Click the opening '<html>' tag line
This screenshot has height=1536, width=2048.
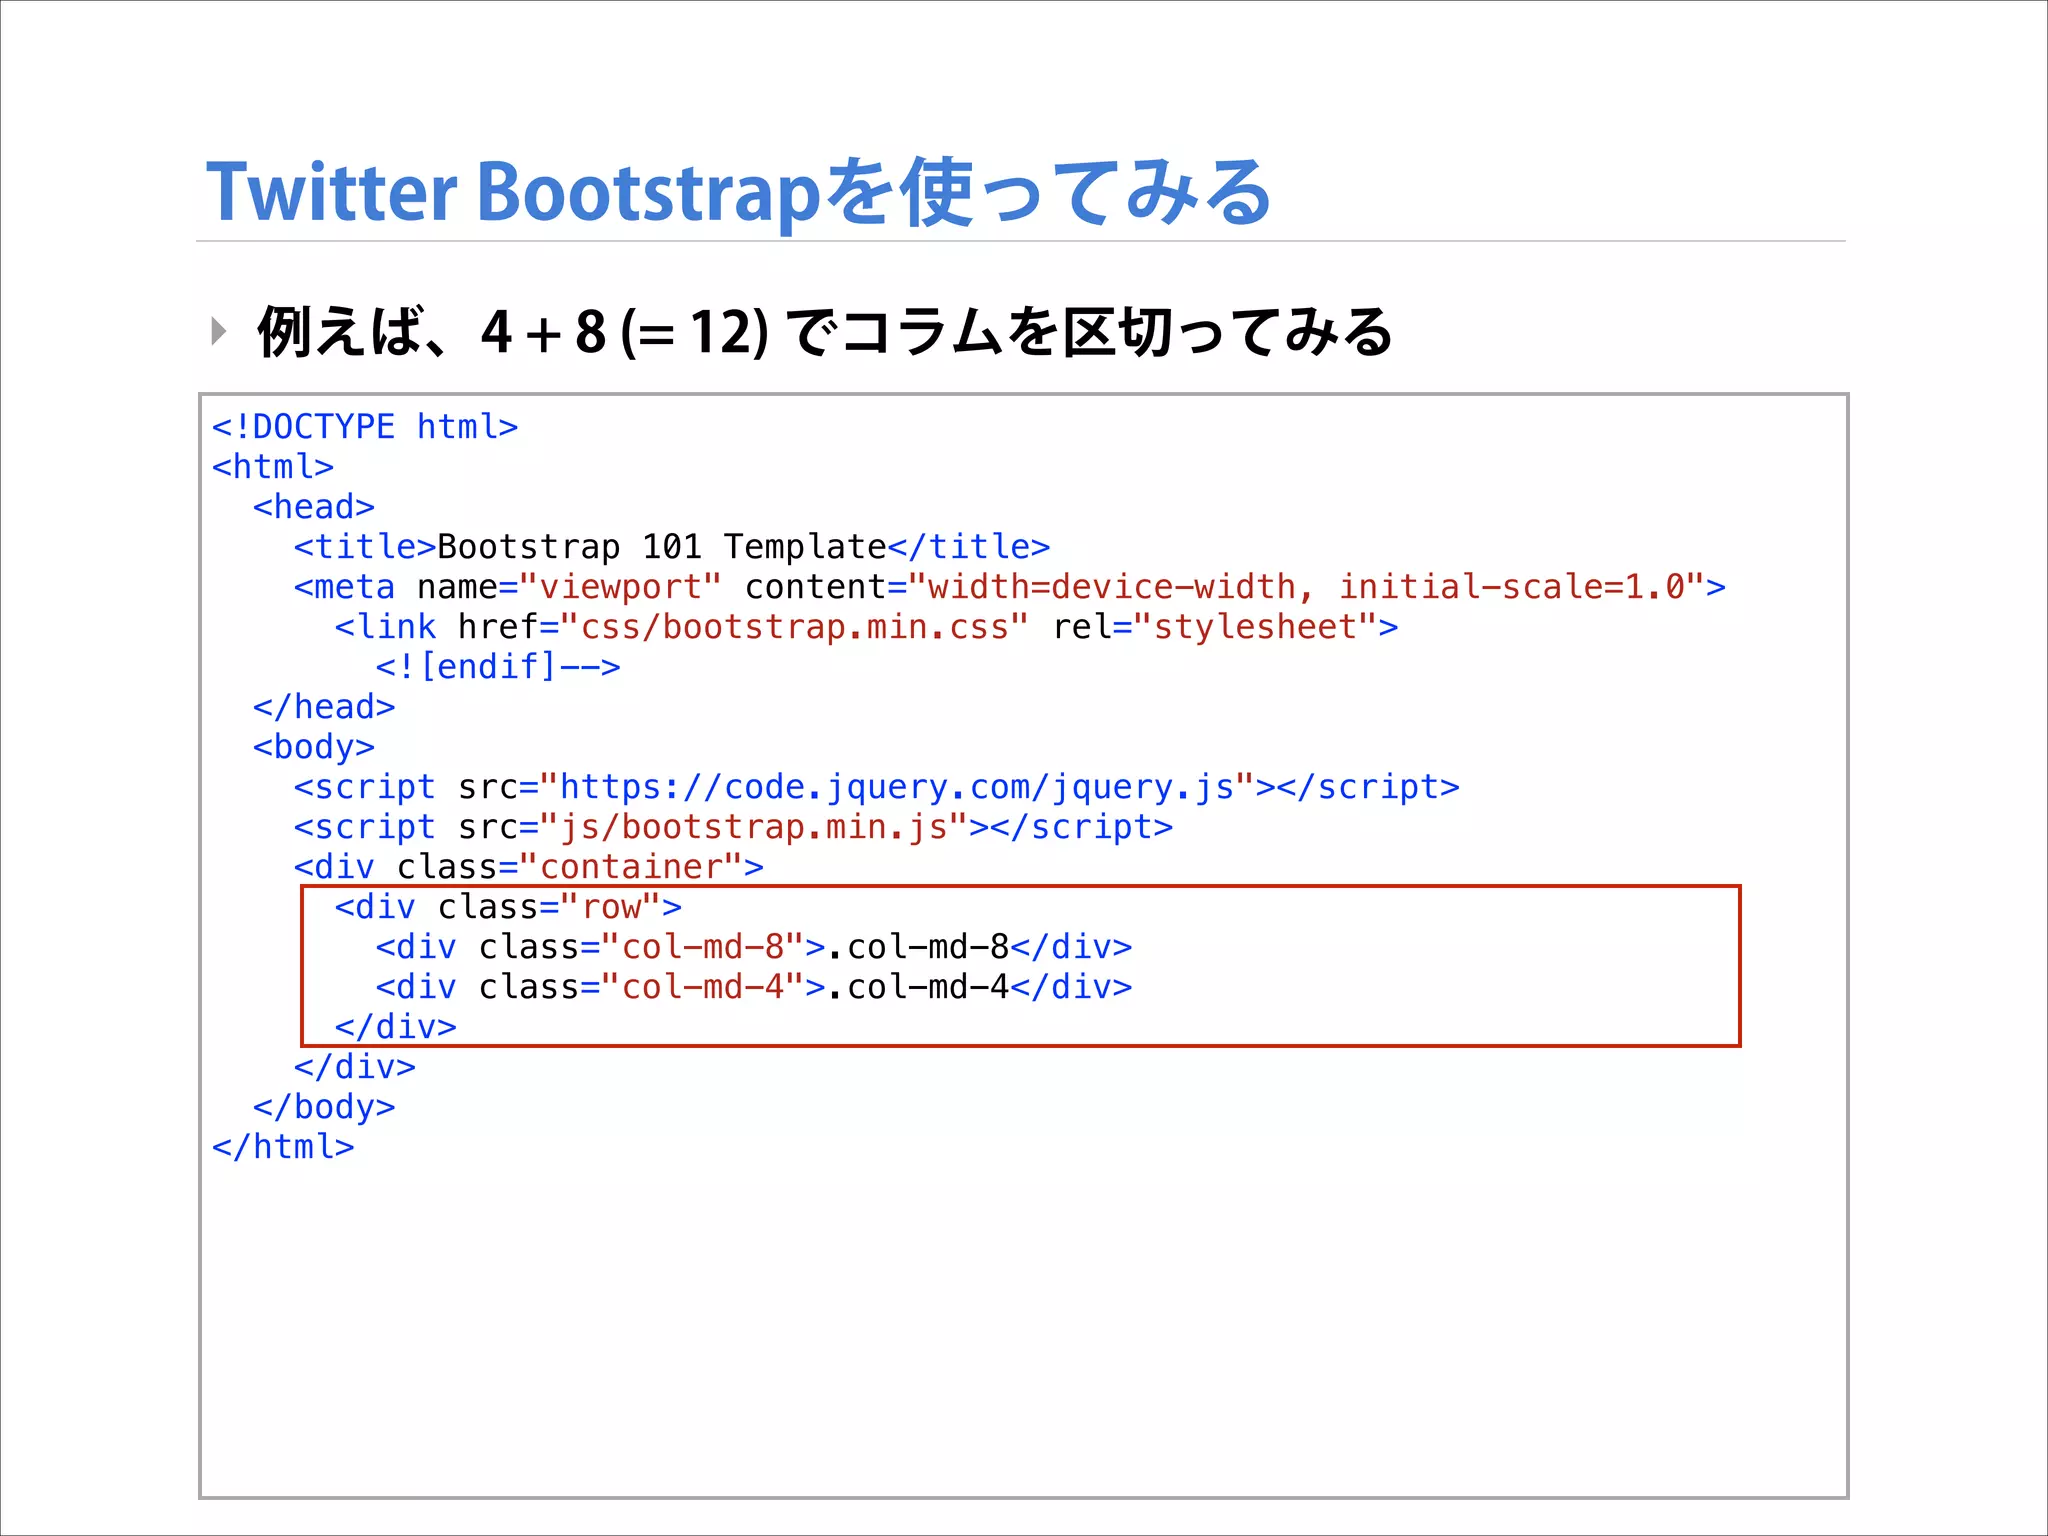point(273,467)
